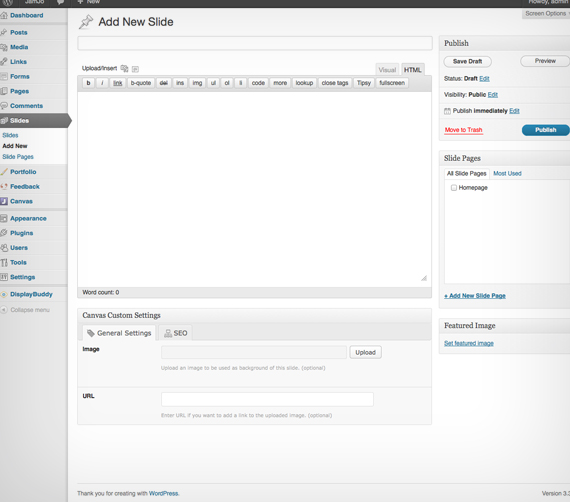Click the Tools icon in sidebar
Screen dimensions: 570x502
[4, 262]
